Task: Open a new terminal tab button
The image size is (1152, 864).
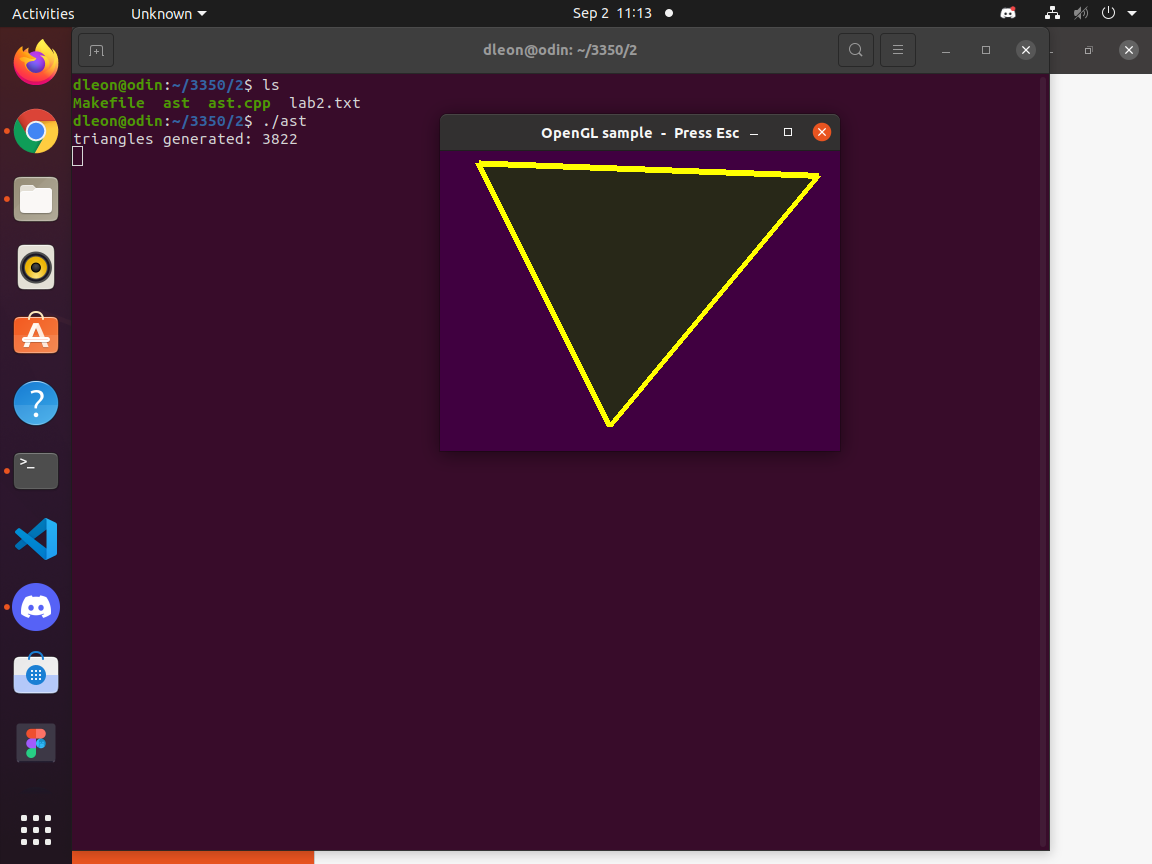Action: click(96, 50)
